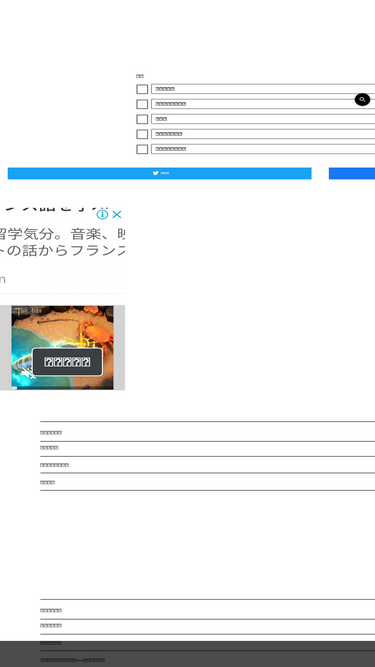Viewport: 375px width, 667px height.
Task: Click the third text field beside checkboxes
Action: 263,119
